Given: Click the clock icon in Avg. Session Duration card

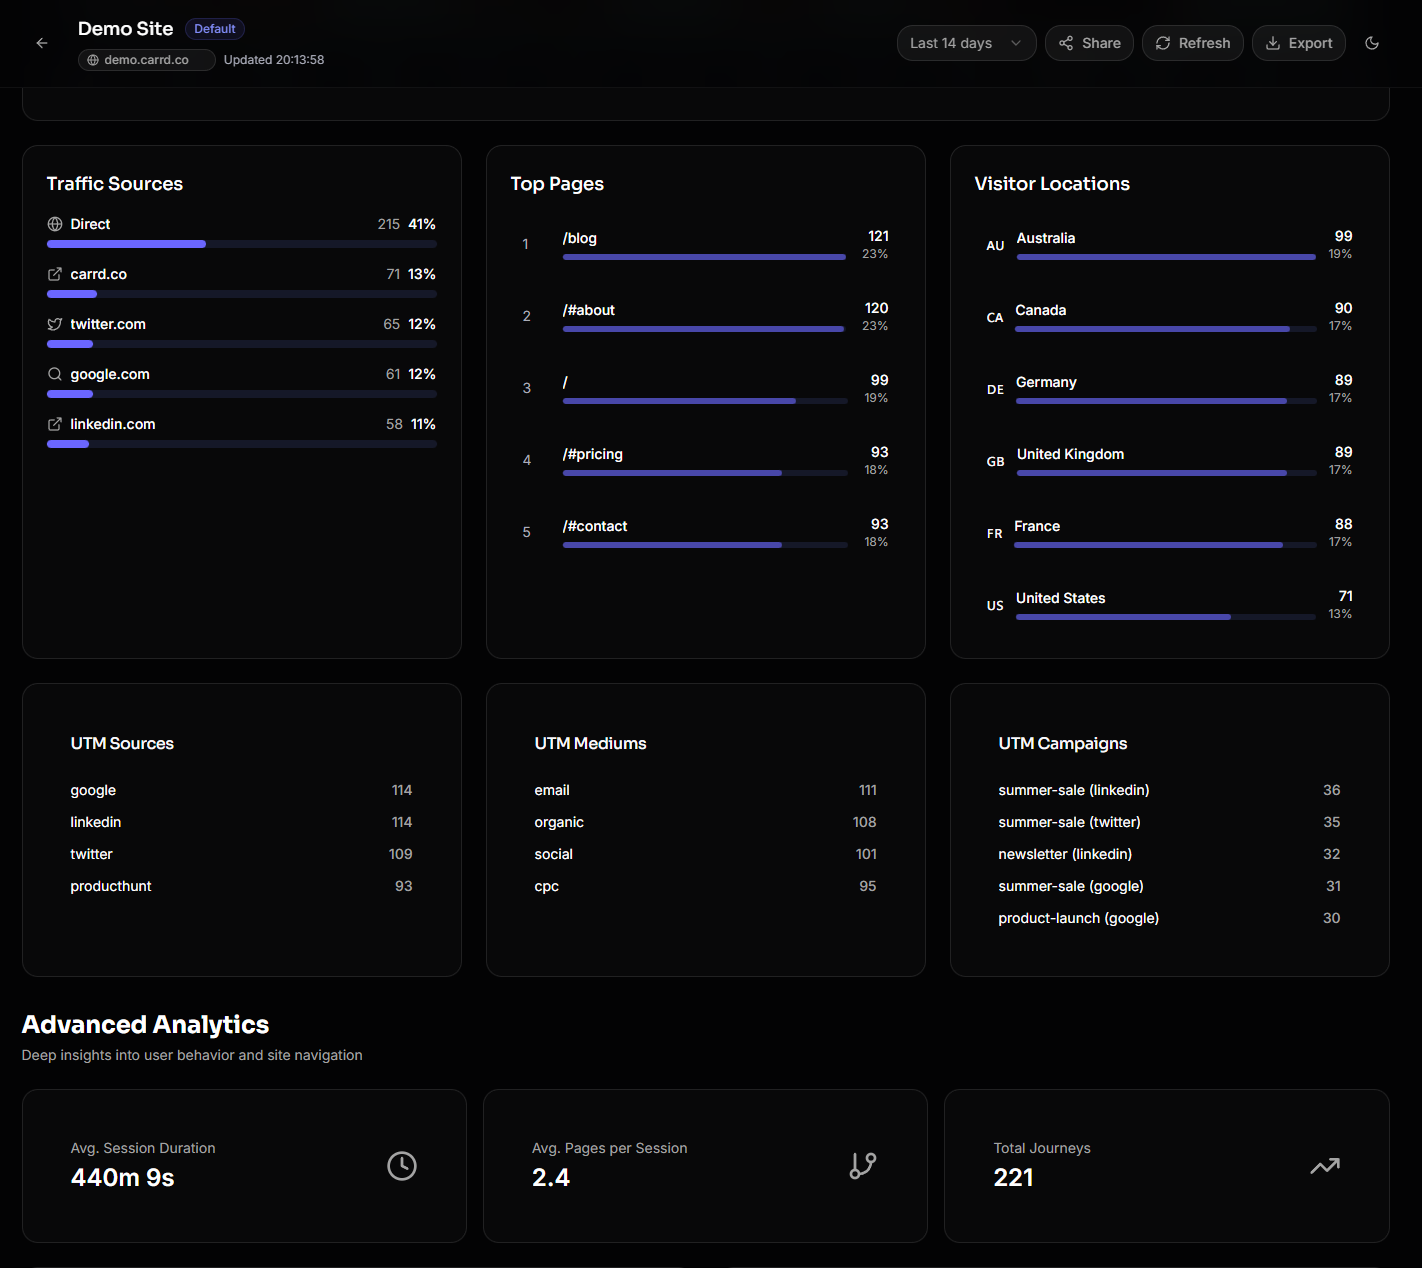Looking at the screenshot, I should pos(402,1166).
